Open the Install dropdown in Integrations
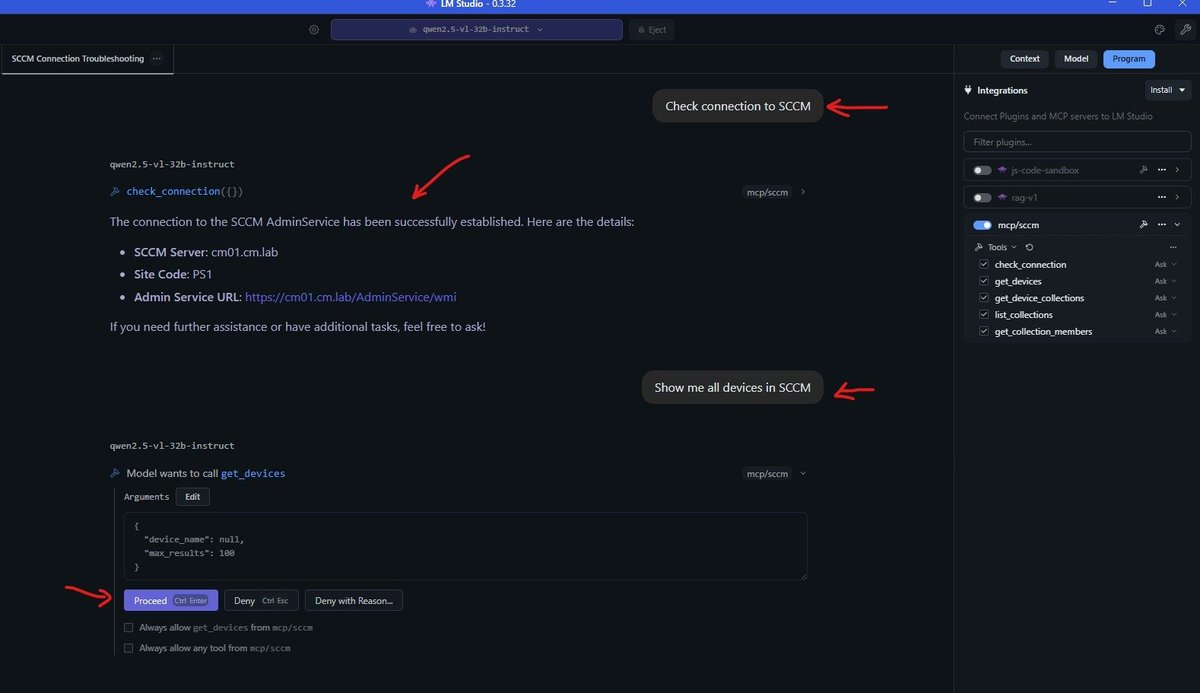This screenshot has height=693, width=1200. [x=1168, y=90]
